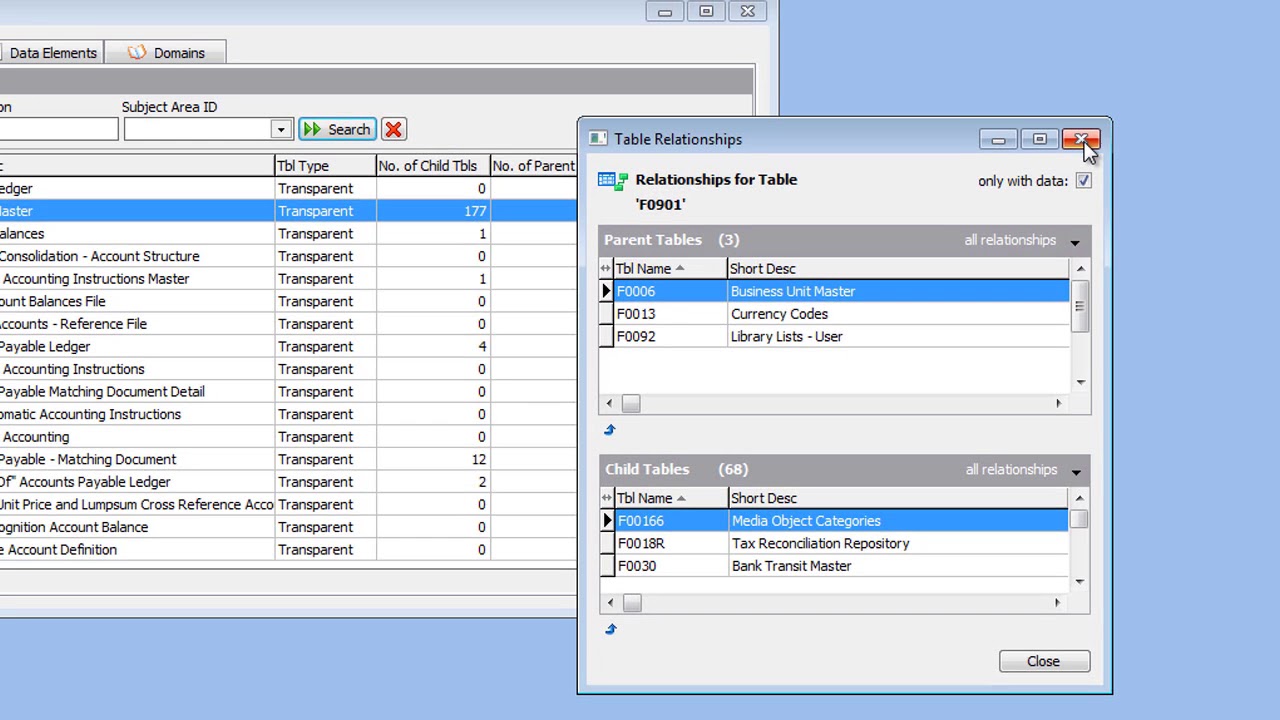Select 'e Account Definition' row
The width and height of the screenshot is (1280, 720).
[288, 550]
